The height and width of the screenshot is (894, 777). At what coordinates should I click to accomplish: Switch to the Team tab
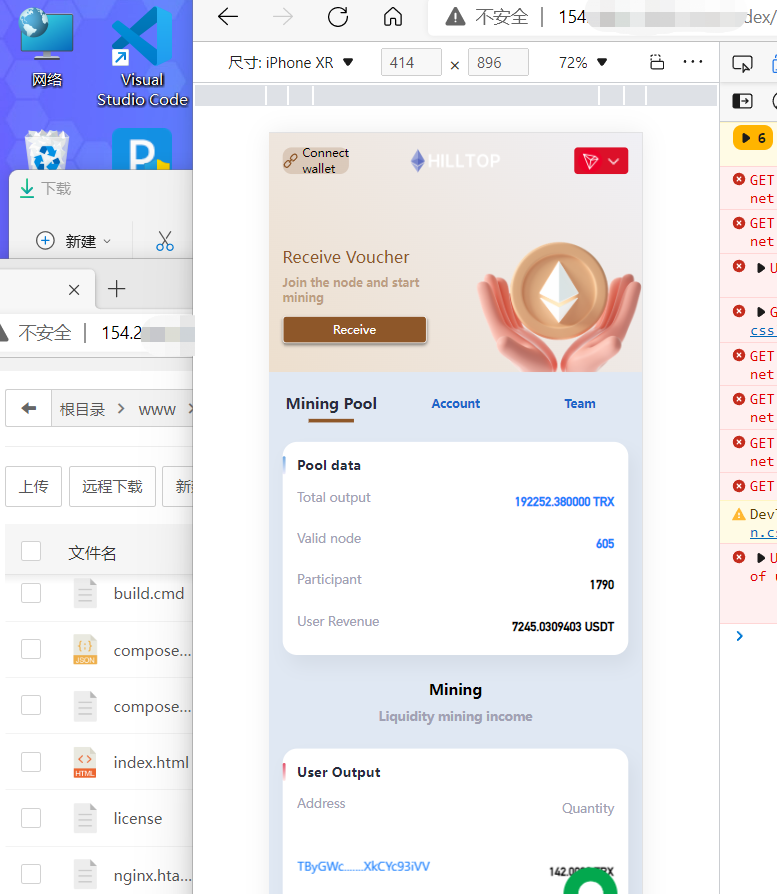point(580,404)
